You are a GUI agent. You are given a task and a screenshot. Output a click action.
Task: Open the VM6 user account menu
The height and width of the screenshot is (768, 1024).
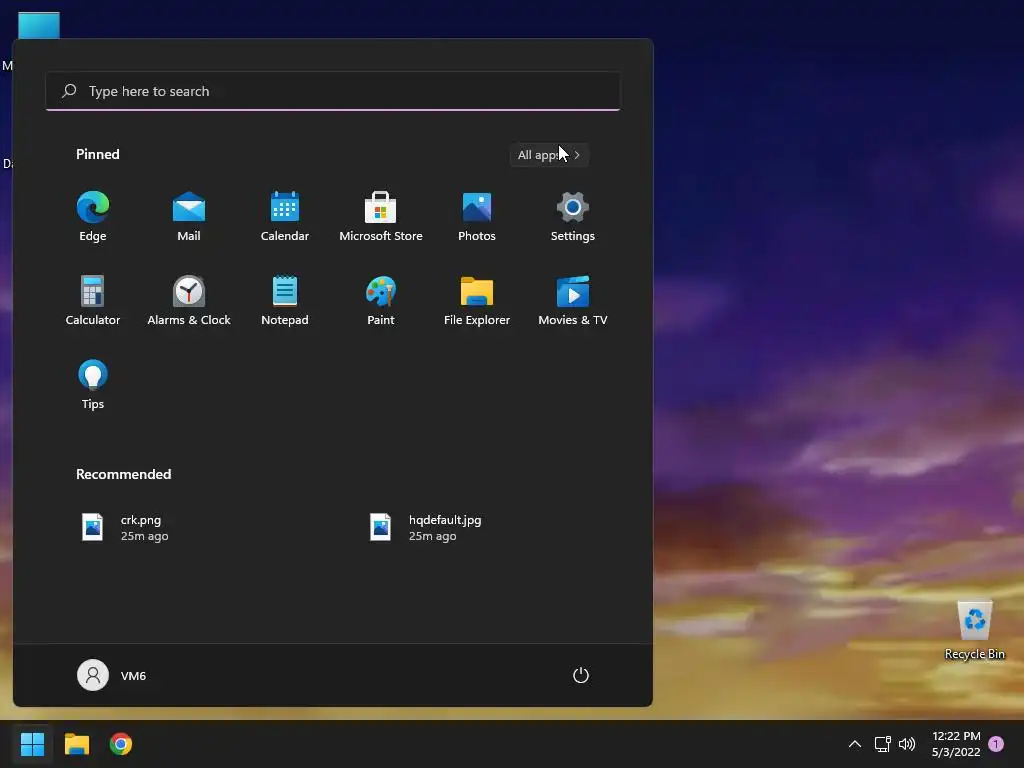point(112,675)
